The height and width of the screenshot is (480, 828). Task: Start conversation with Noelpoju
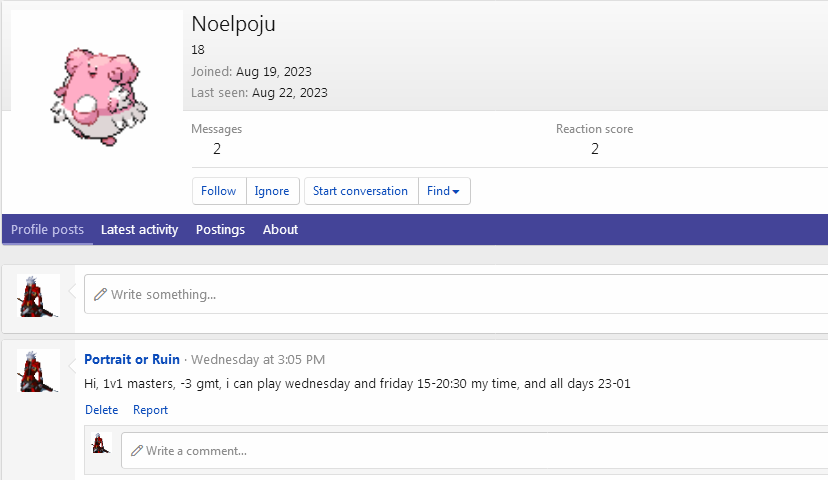[x=360, y=191]
